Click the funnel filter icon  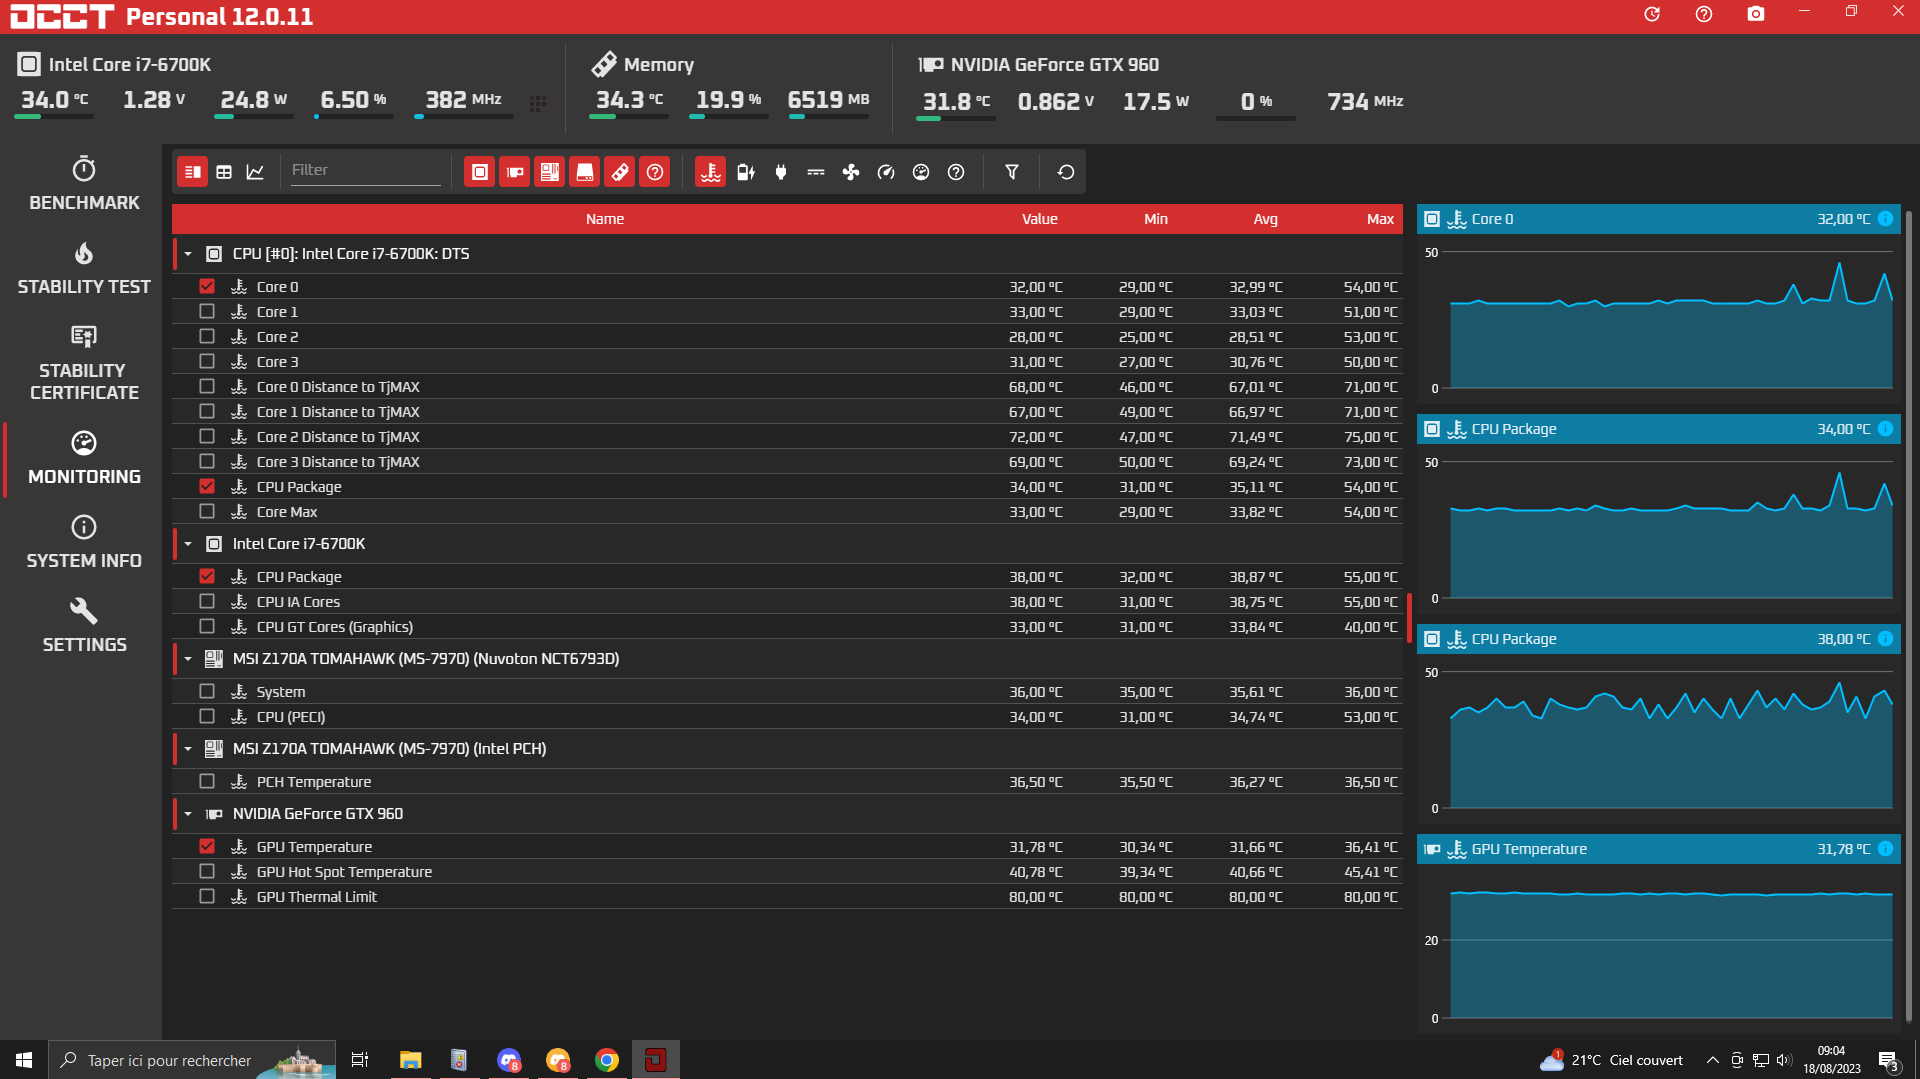[1012, 172]
